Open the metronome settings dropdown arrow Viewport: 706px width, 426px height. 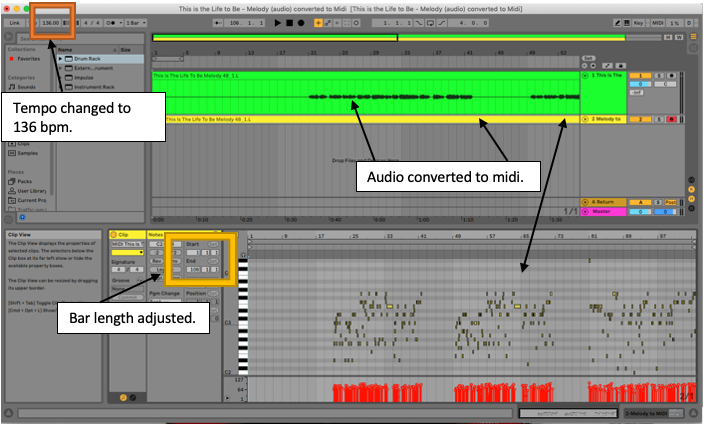point(121,23)
